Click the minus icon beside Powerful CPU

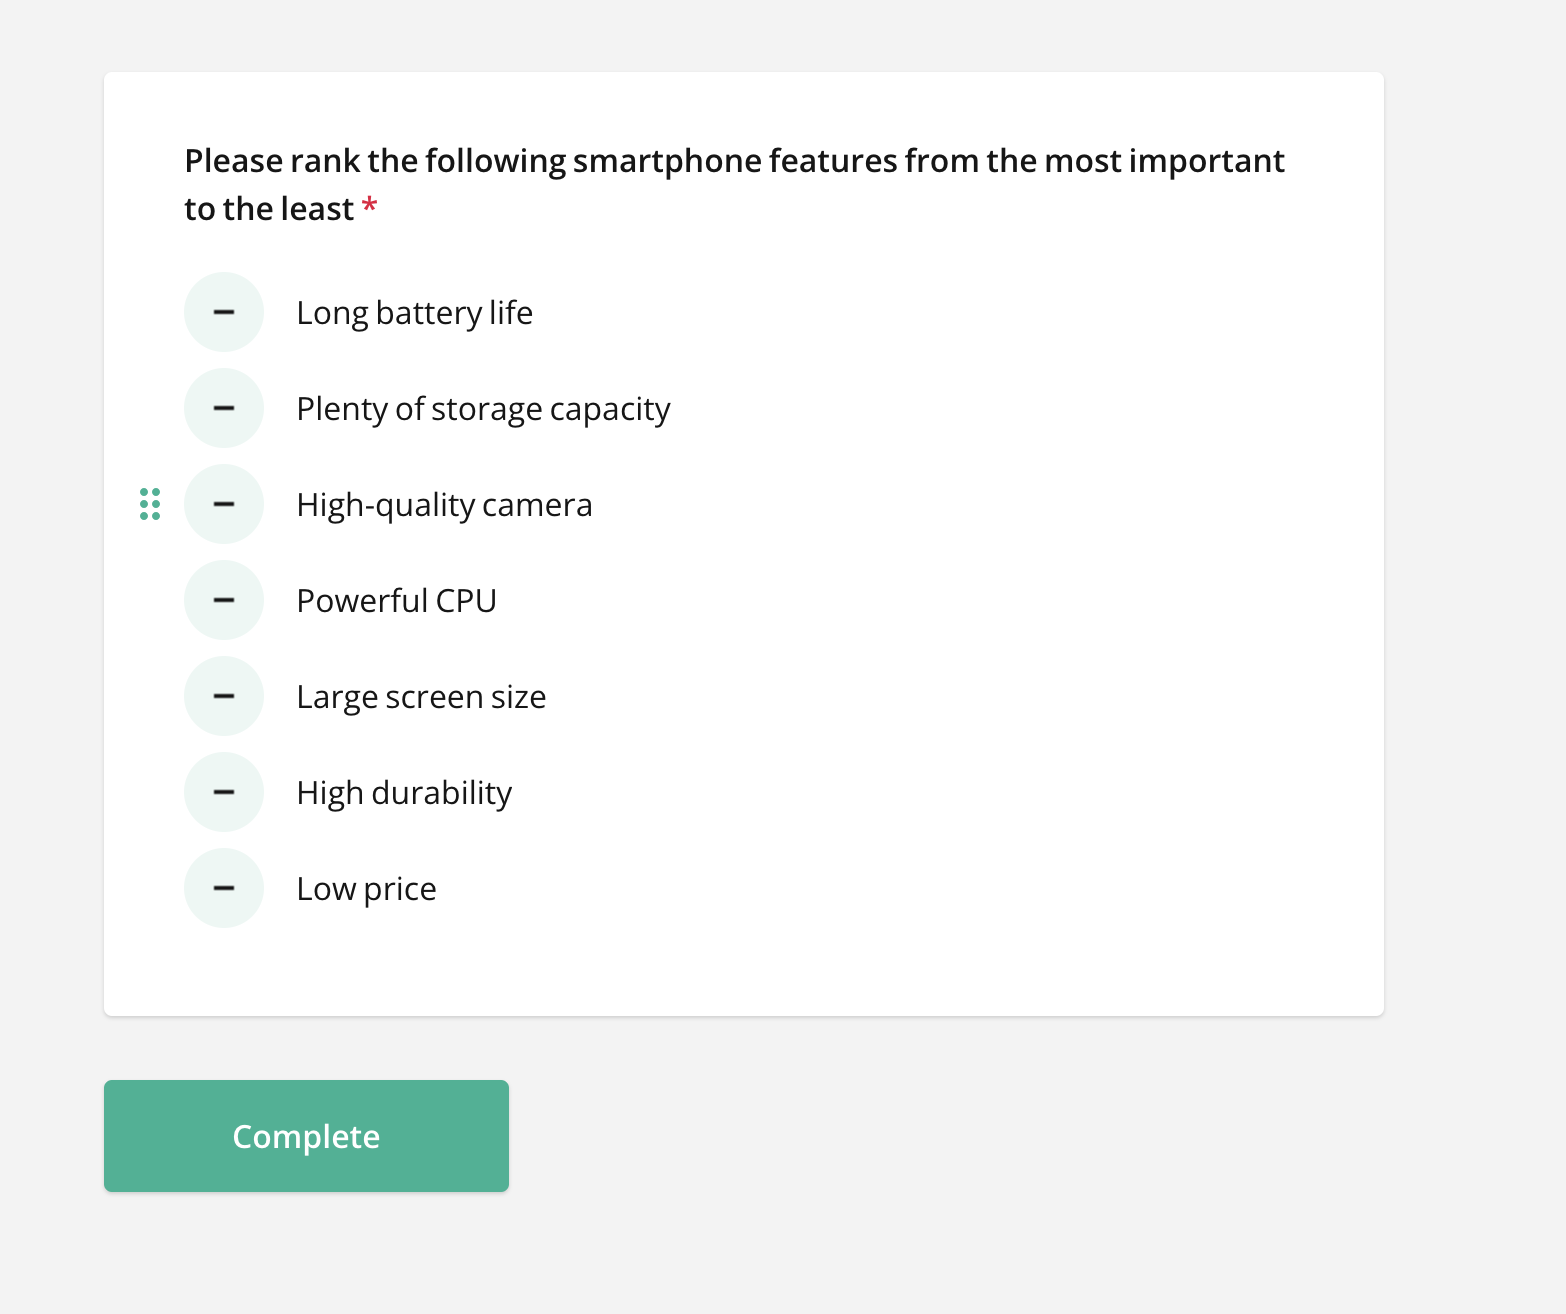coord(224,600)
